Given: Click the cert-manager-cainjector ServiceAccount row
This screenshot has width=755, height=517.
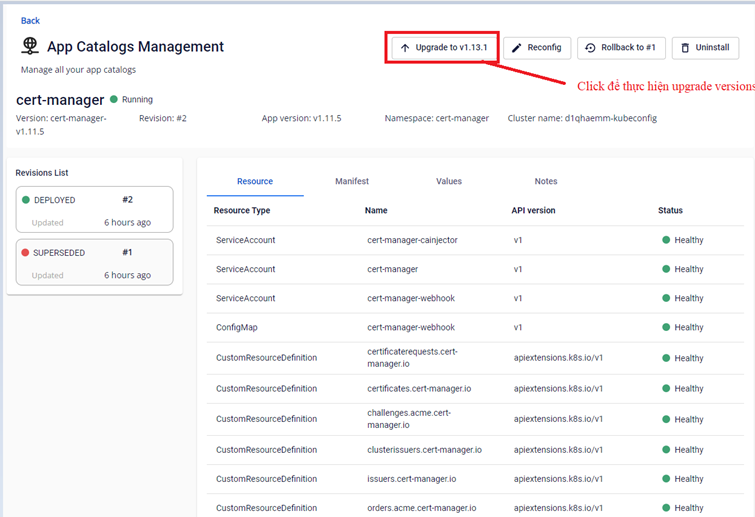Looking at the screenshot, I should (411, 240).
